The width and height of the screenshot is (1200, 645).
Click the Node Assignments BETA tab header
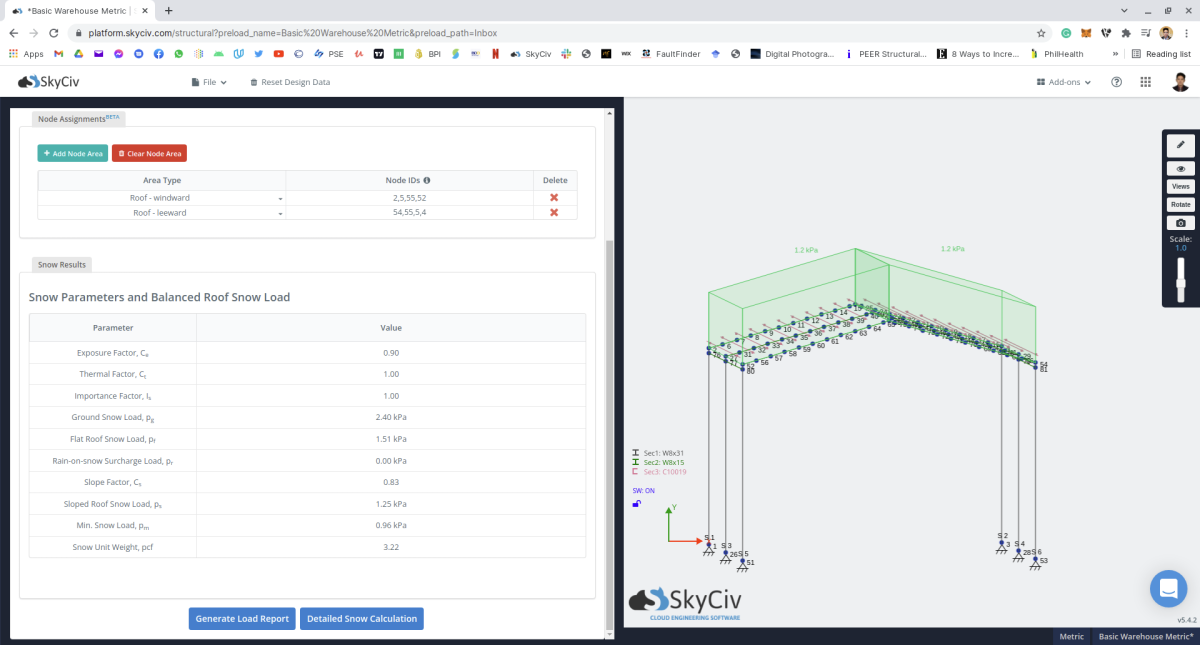pyautogui.click(x=78, y=117)
